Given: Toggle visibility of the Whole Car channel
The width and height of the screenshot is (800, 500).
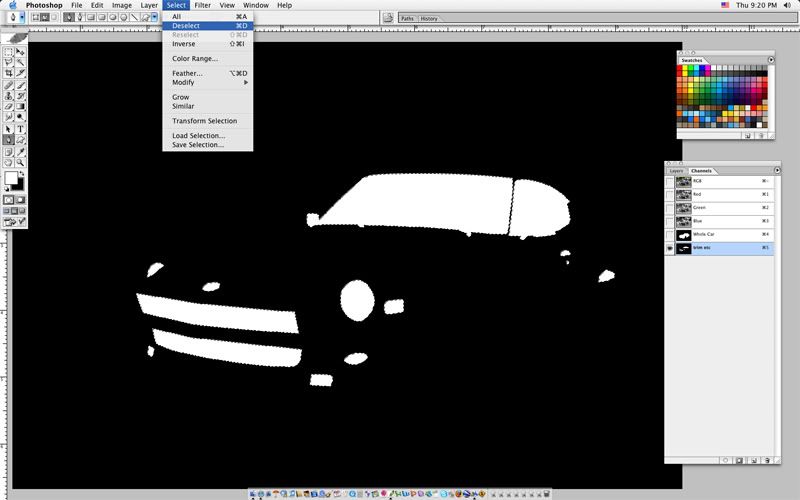Looking at the screenshot, I should click(x=670, y=234).
